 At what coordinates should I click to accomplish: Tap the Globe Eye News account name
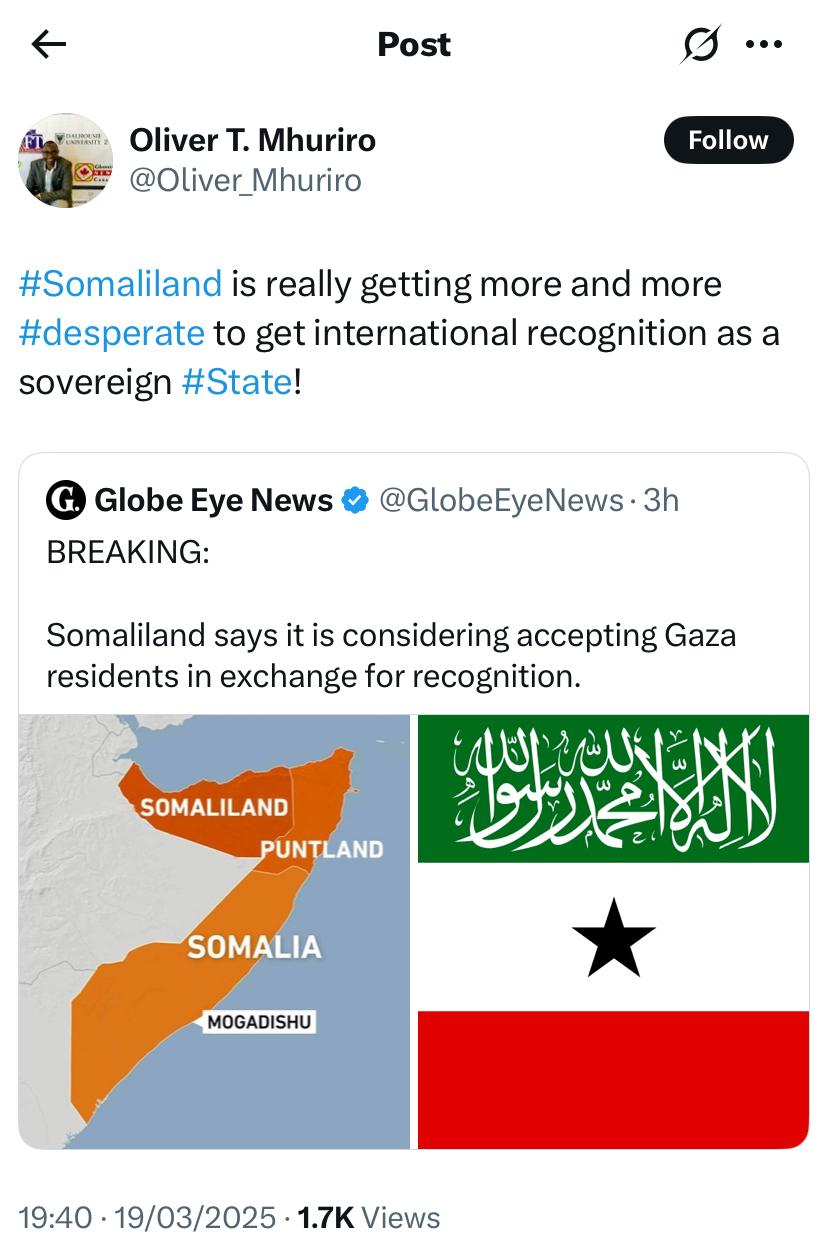[213, 500]
